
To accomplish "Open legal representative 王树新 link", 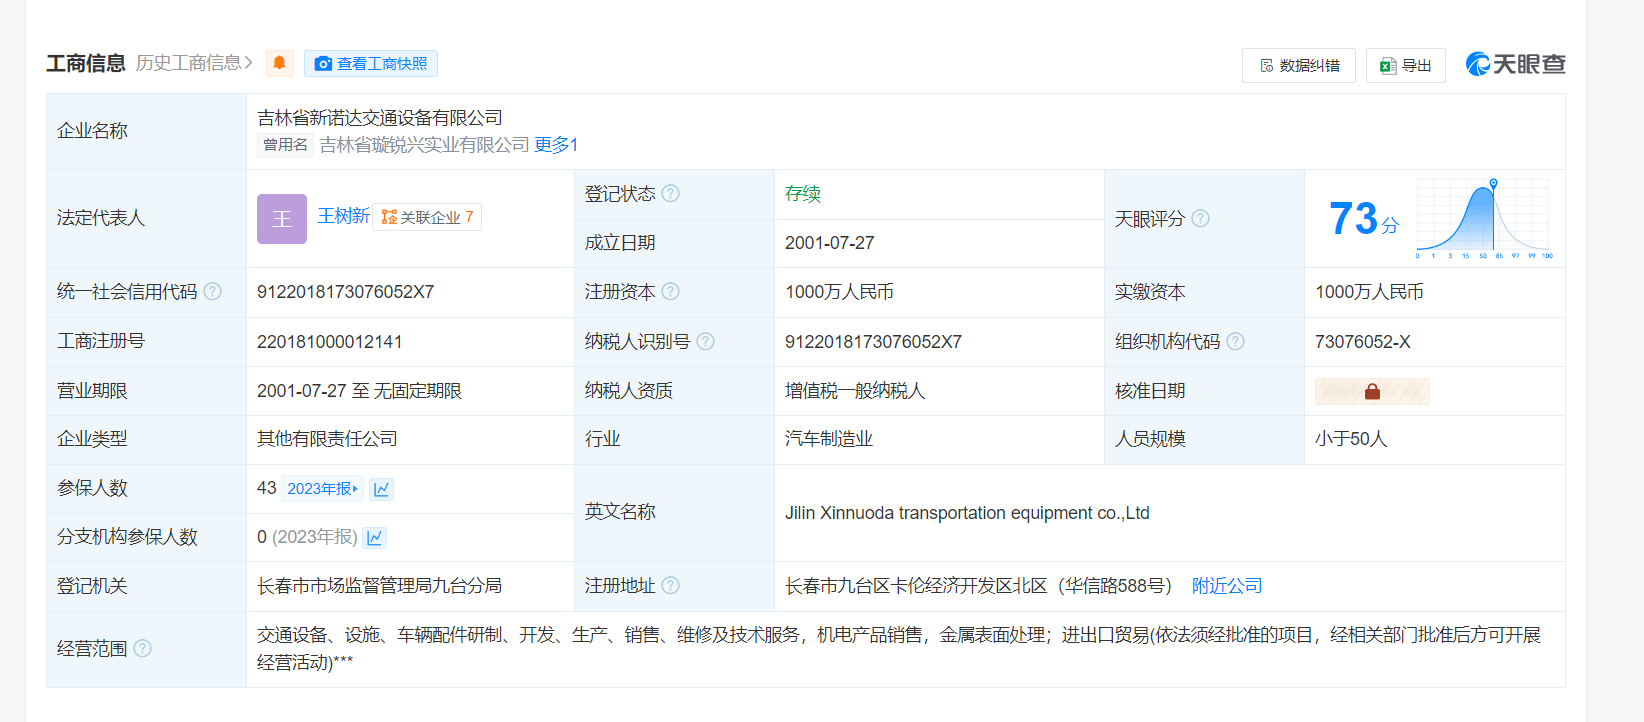I will (343, 216).
